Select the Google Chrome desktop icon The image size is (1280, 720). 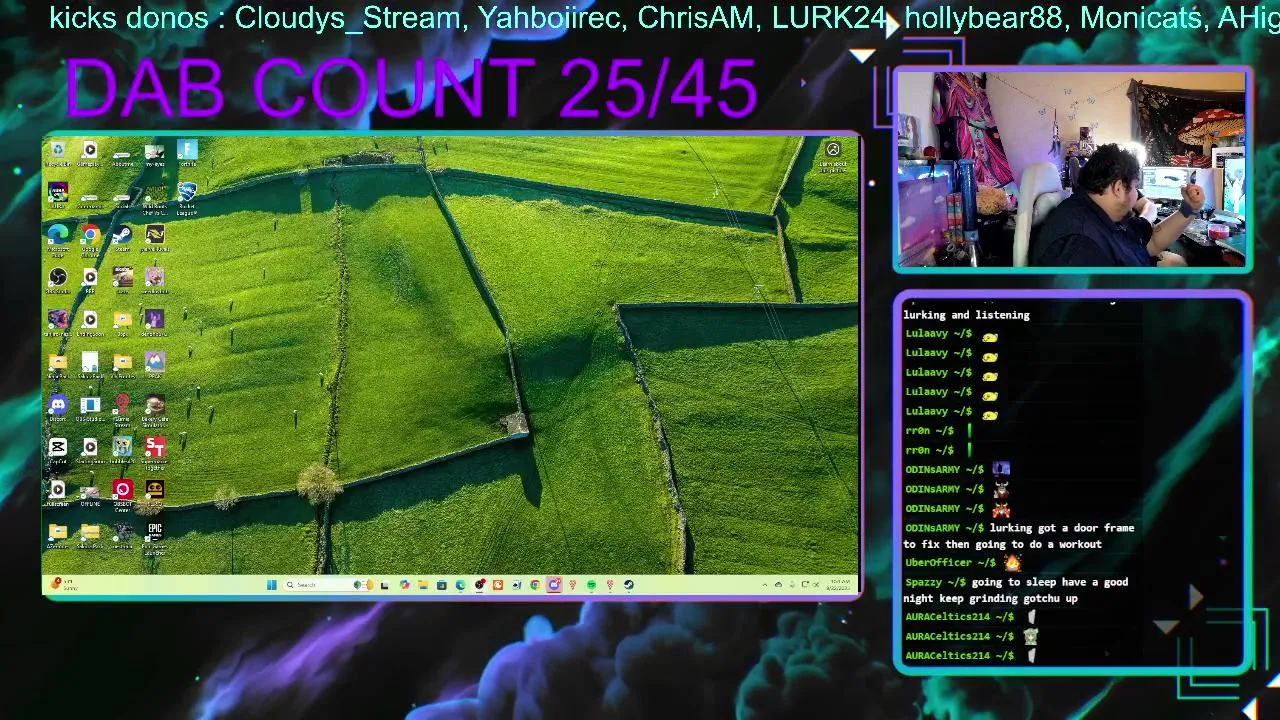tap(90, 240)
